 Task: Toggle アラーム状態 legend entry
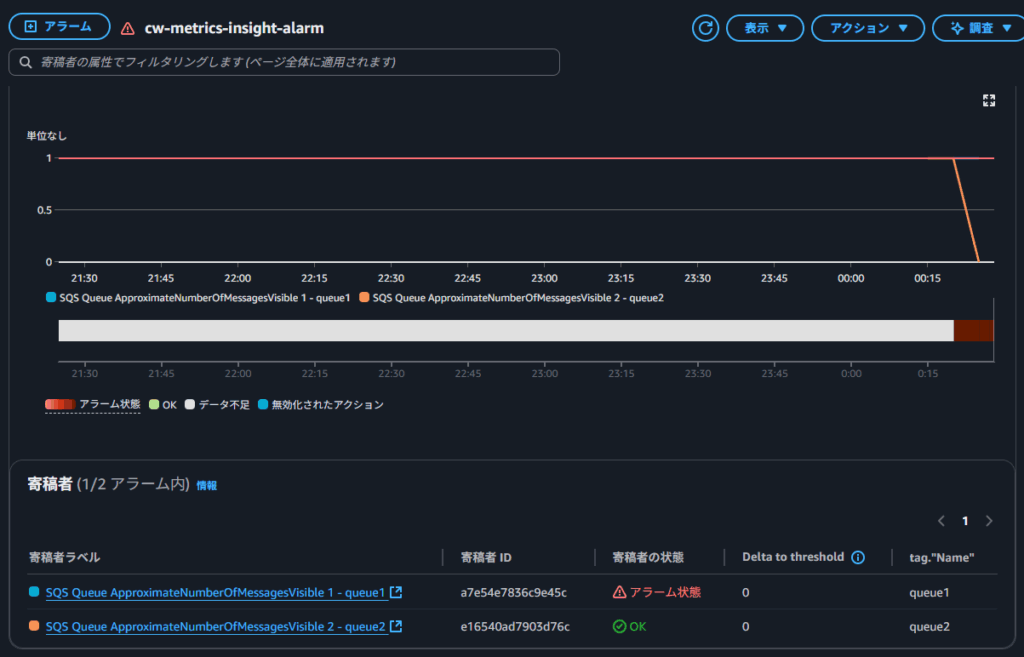pyautogui.click(x=92, y=404)
